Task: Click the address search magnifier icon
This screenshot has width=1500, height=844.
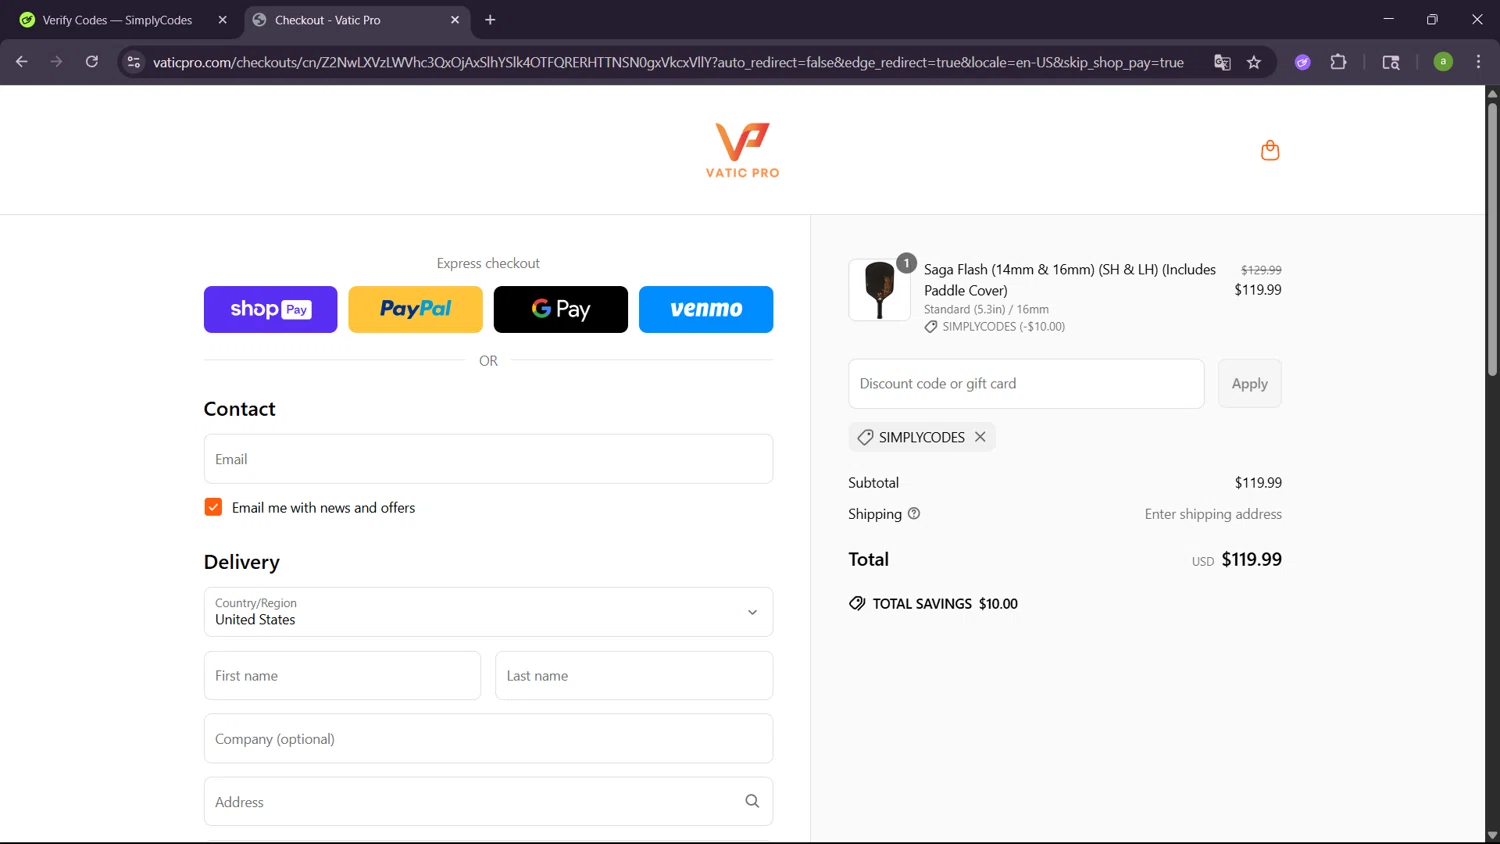Action: pos(752,801)
